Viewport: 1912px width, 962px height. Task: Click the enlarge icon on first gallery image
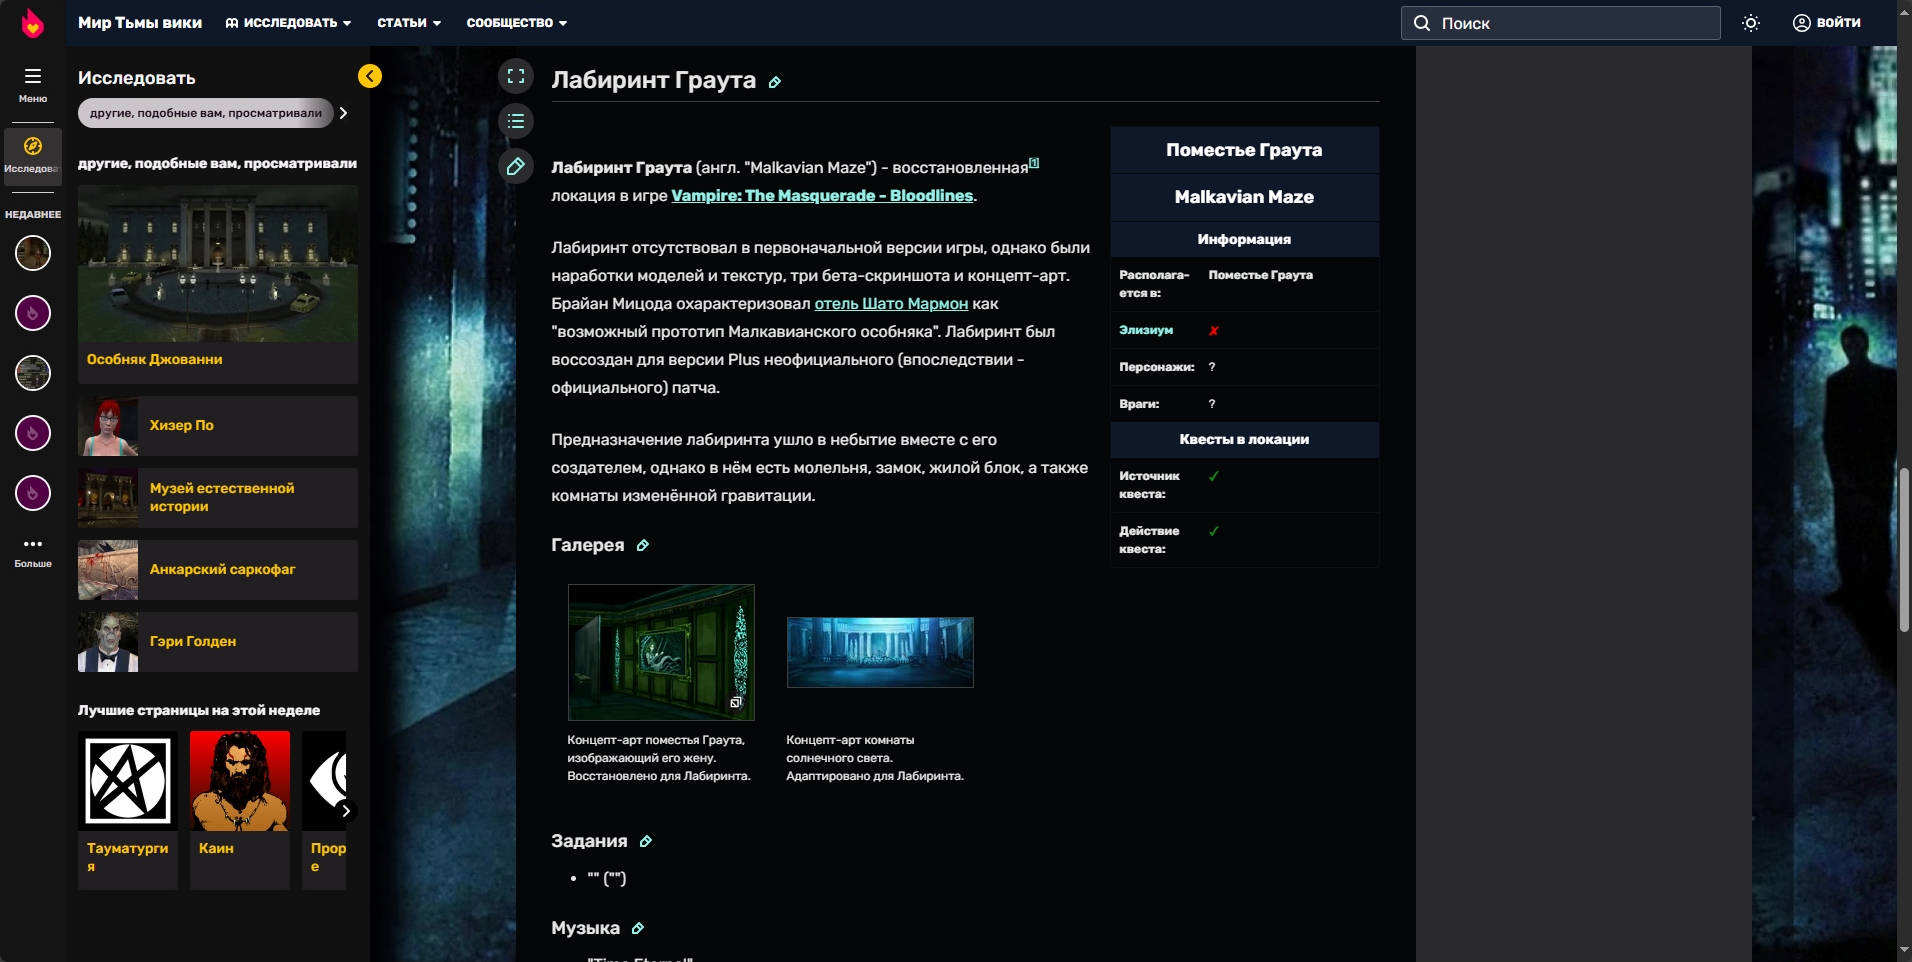[736, 702]
